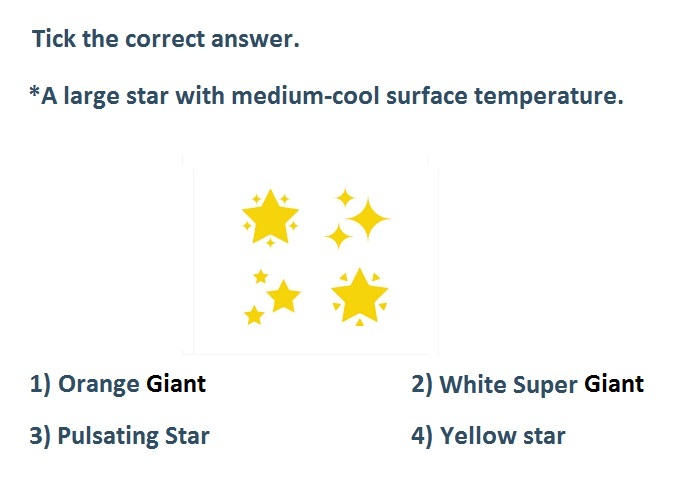The image size is (700, 500).
Task: Select the White Super Giant option
Action: coord(528,384)
